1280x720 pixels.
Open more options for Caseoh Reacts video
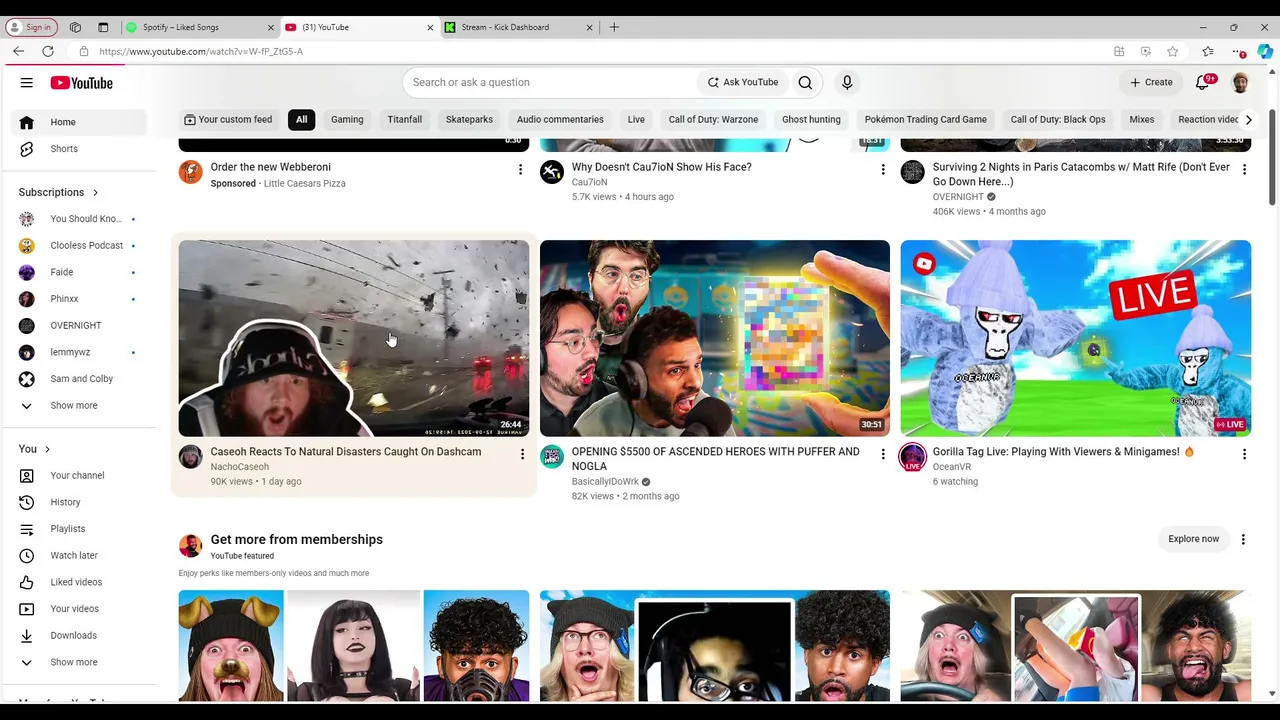click(521, 455)
